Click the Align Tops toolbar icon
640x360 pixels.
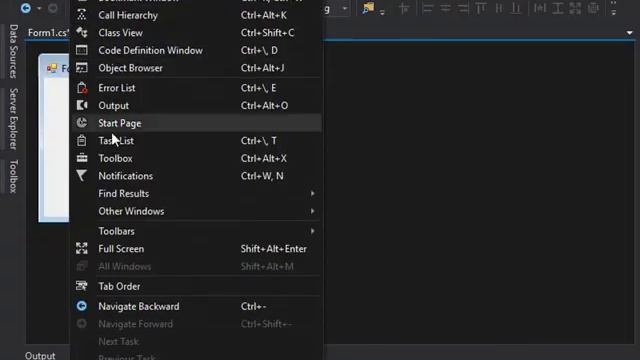pos(481,8)
